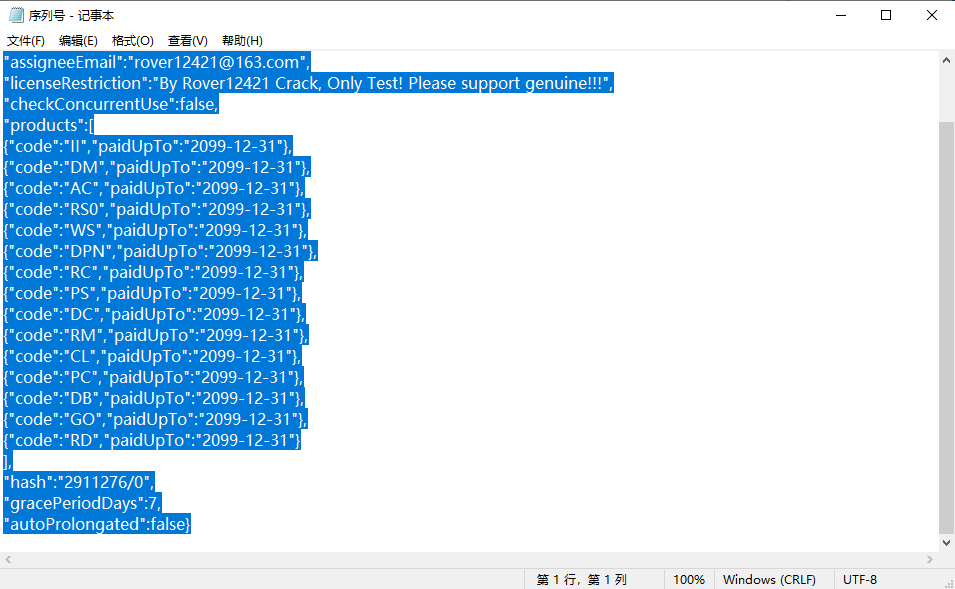
Task: Click the line with code "DC"
Action: (x=154, y=314)
